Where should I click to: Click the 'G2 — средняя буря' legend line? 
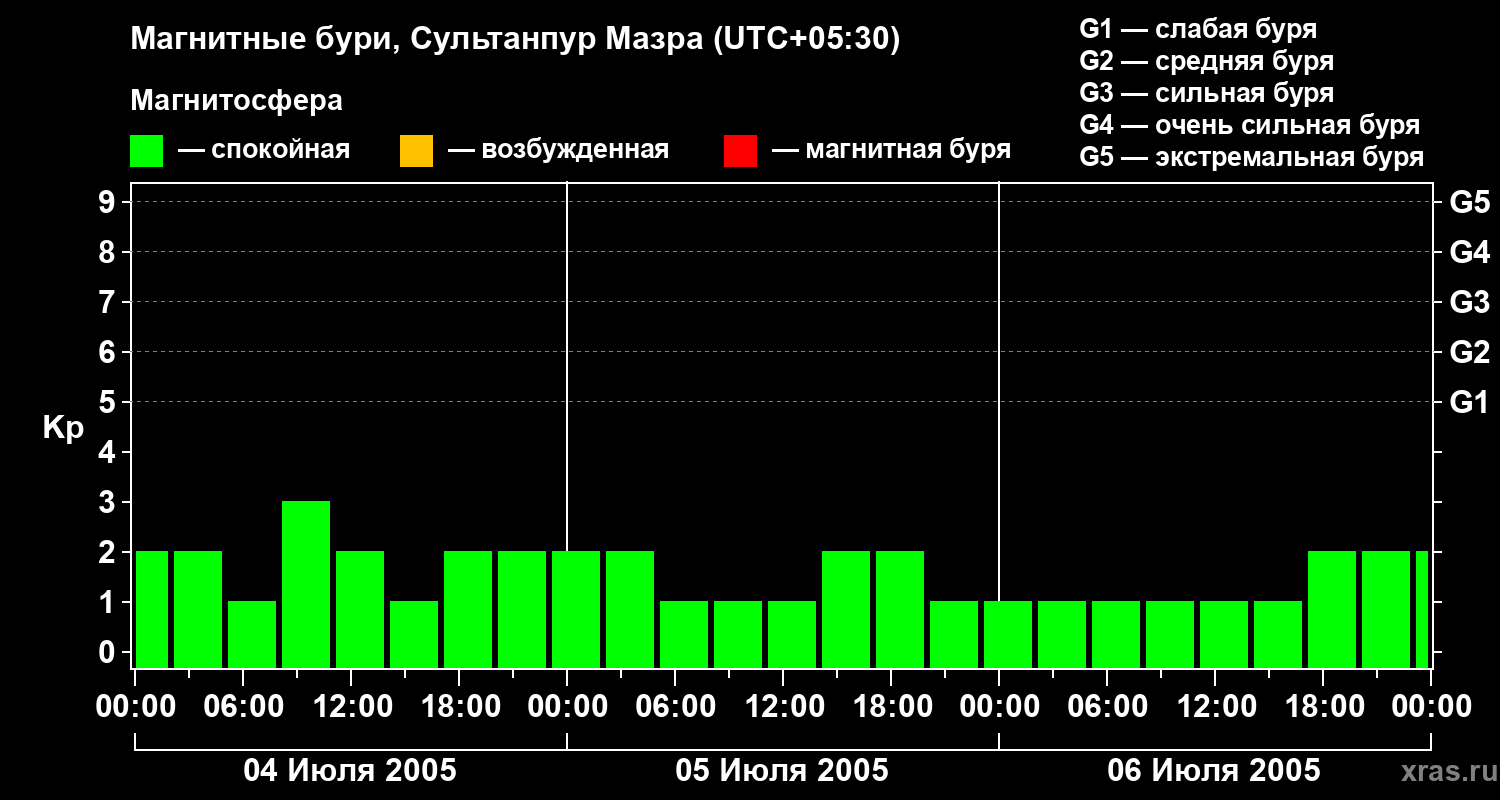(x=1207, y=61)
